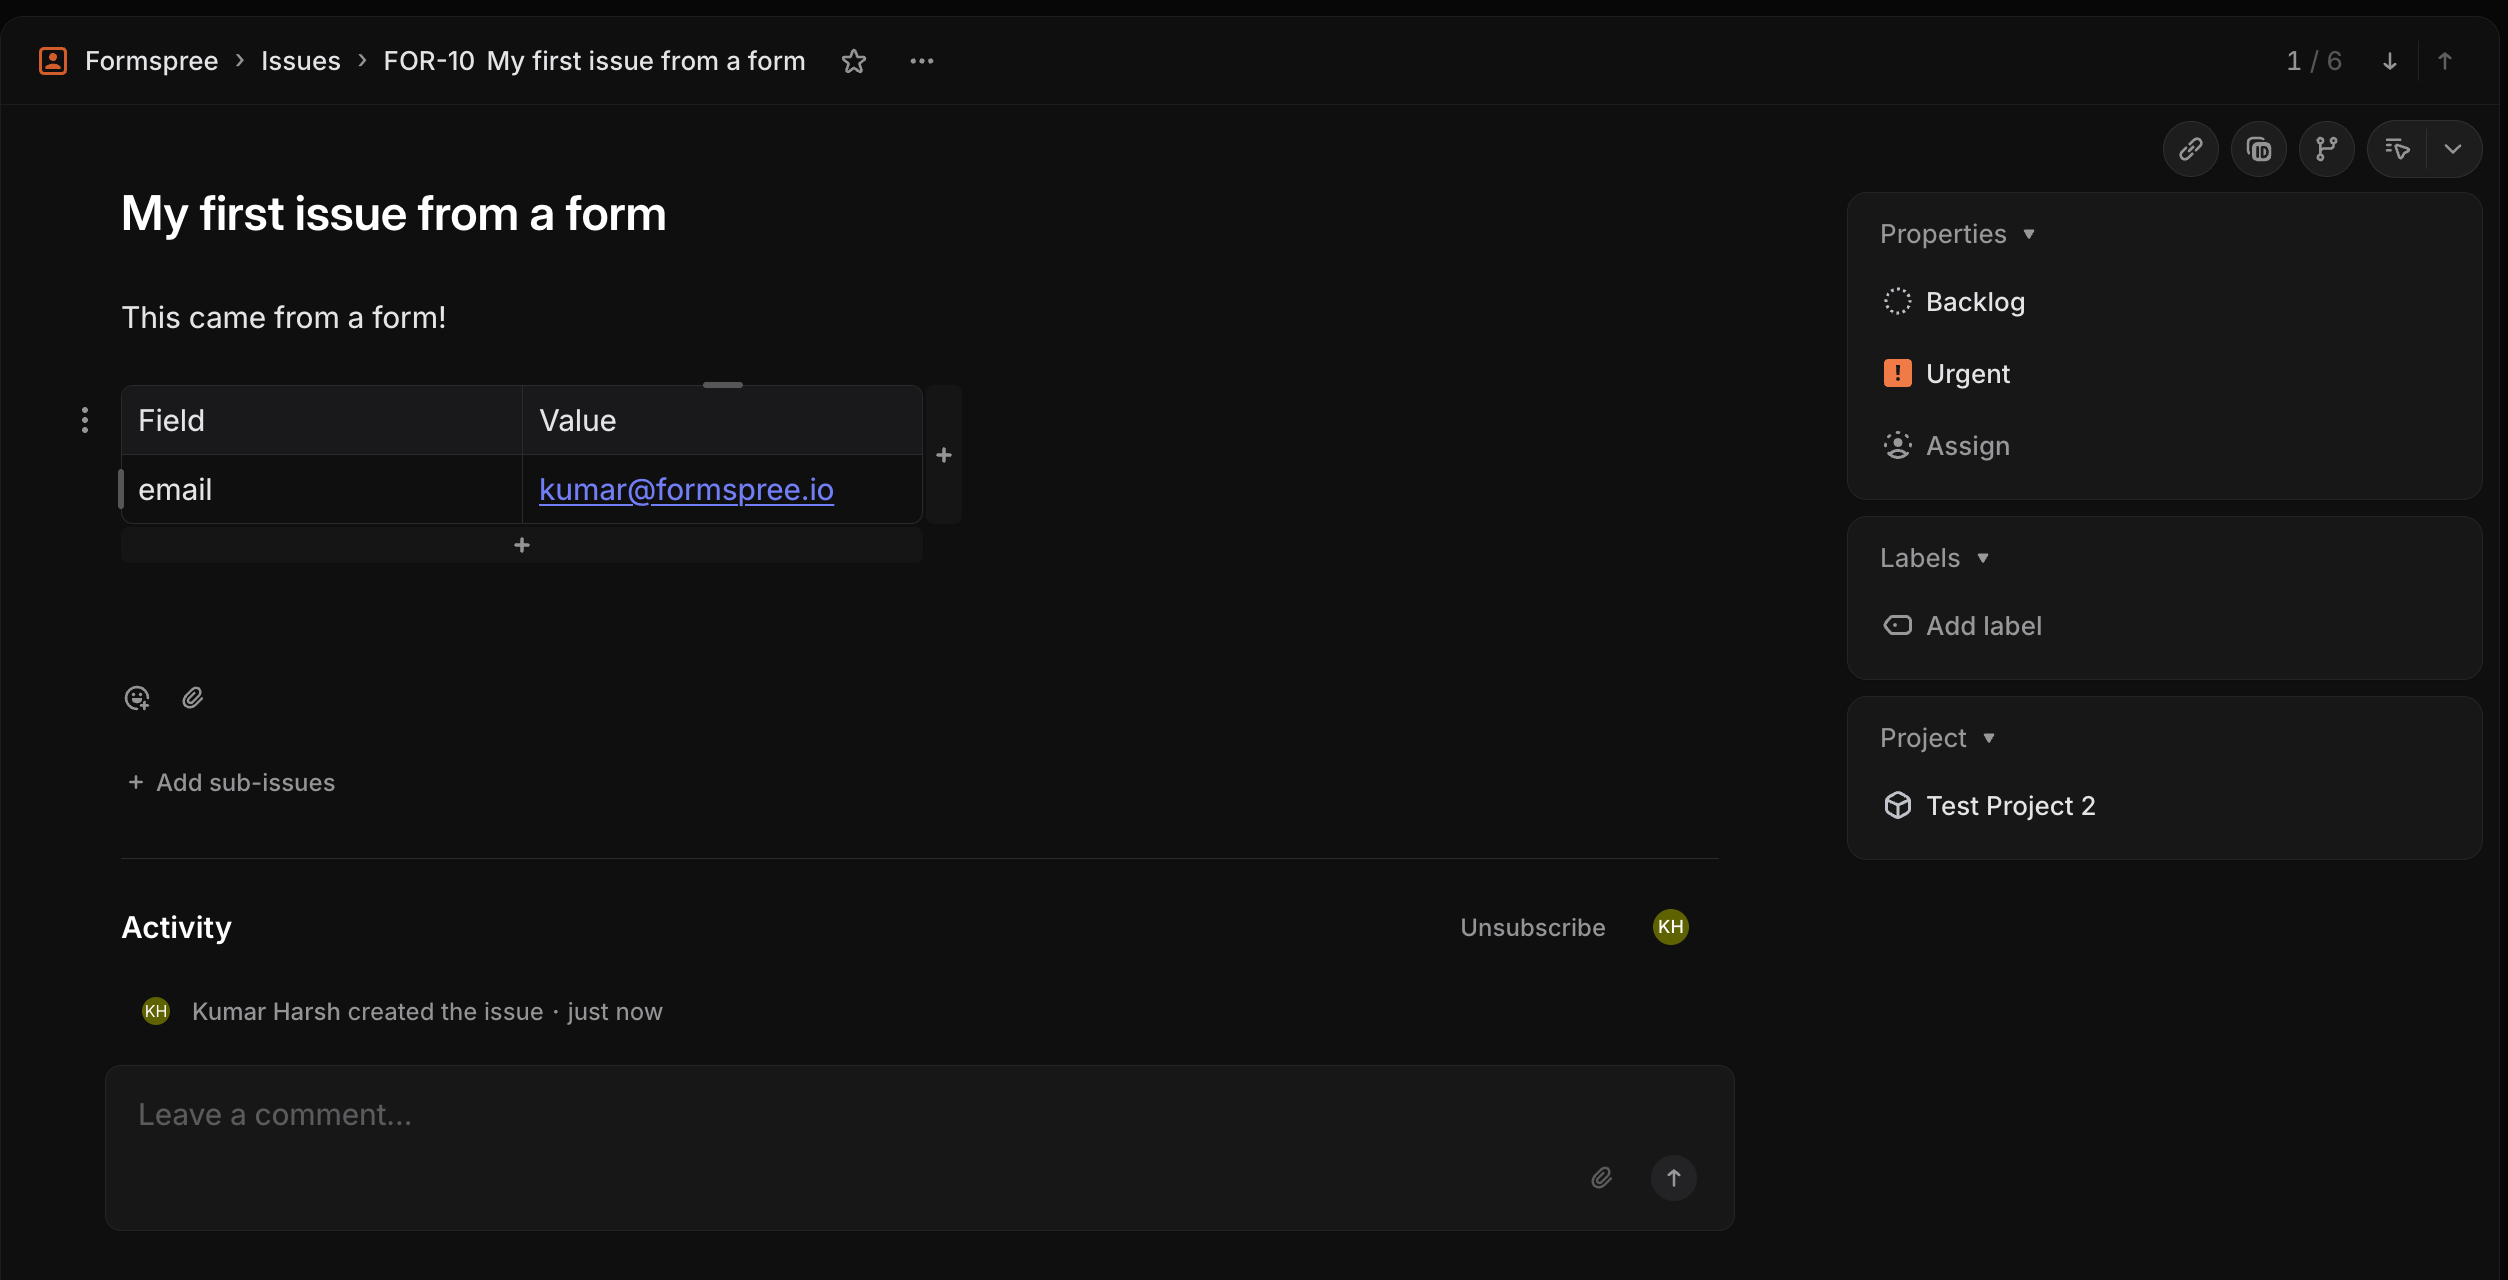Go to previous issue with up arrow
The width and height of the screenshot is (2508, 1280).
pyautogui.click(x=2445, y=61)
